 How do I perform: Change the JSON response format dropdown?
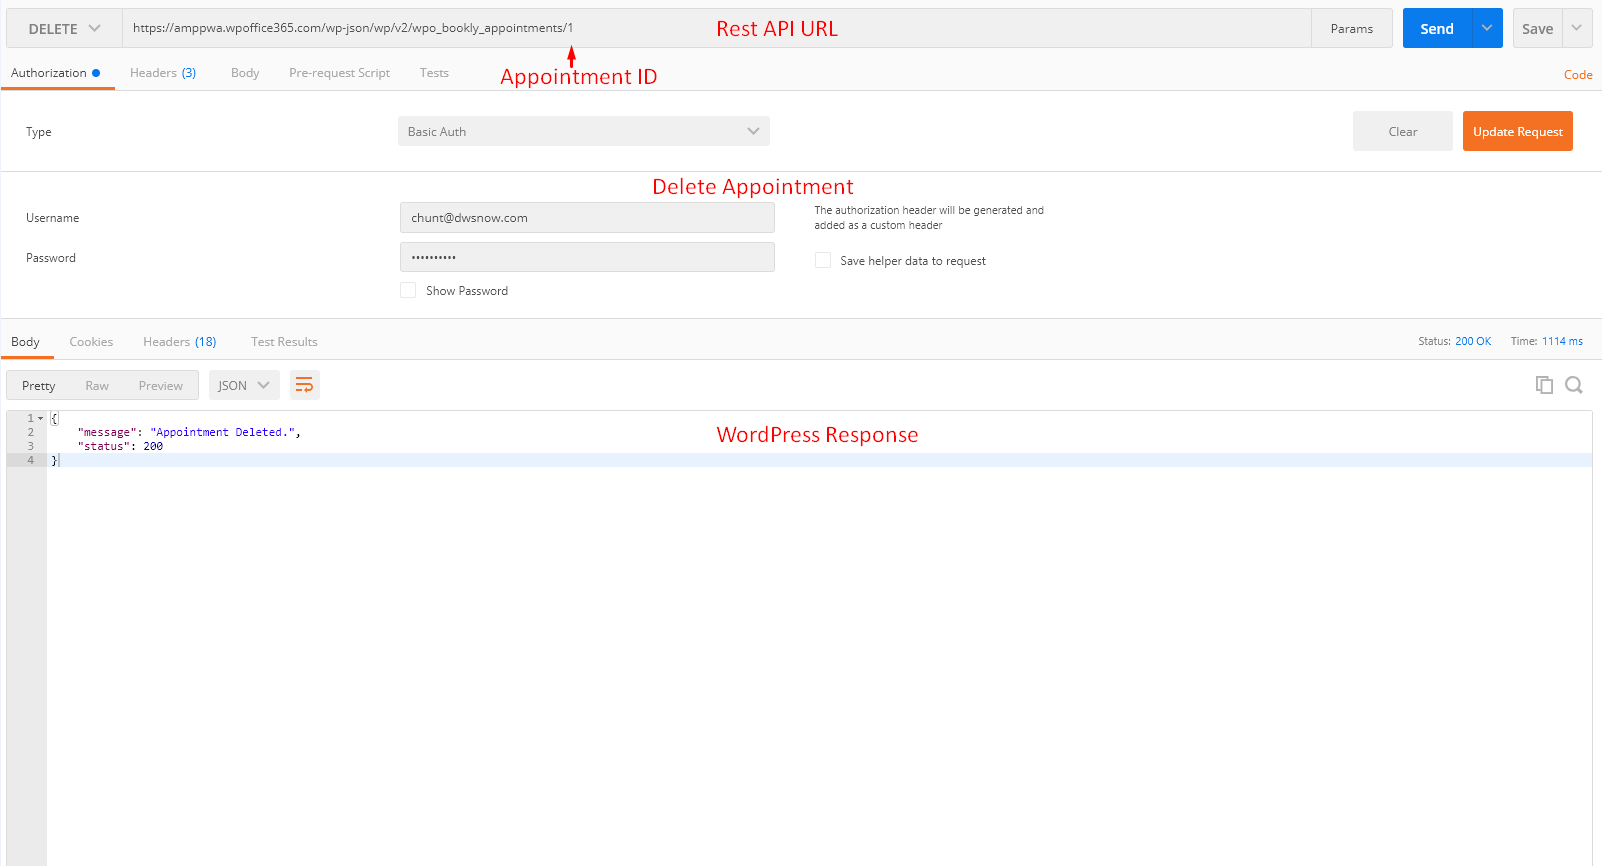pyautogui.click(x=244, y=385)
